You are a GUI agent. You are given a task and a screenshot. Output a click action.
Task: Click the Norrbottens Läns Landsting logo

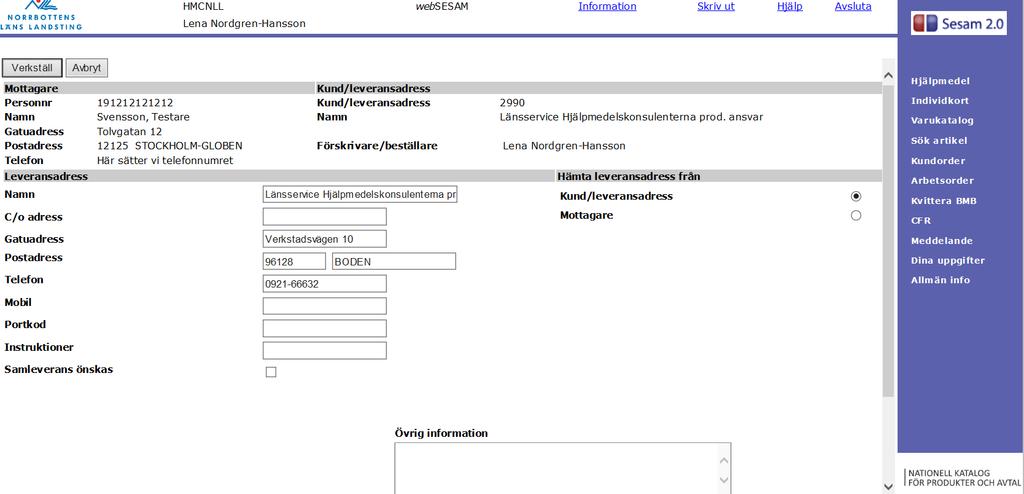click(40, 15)
